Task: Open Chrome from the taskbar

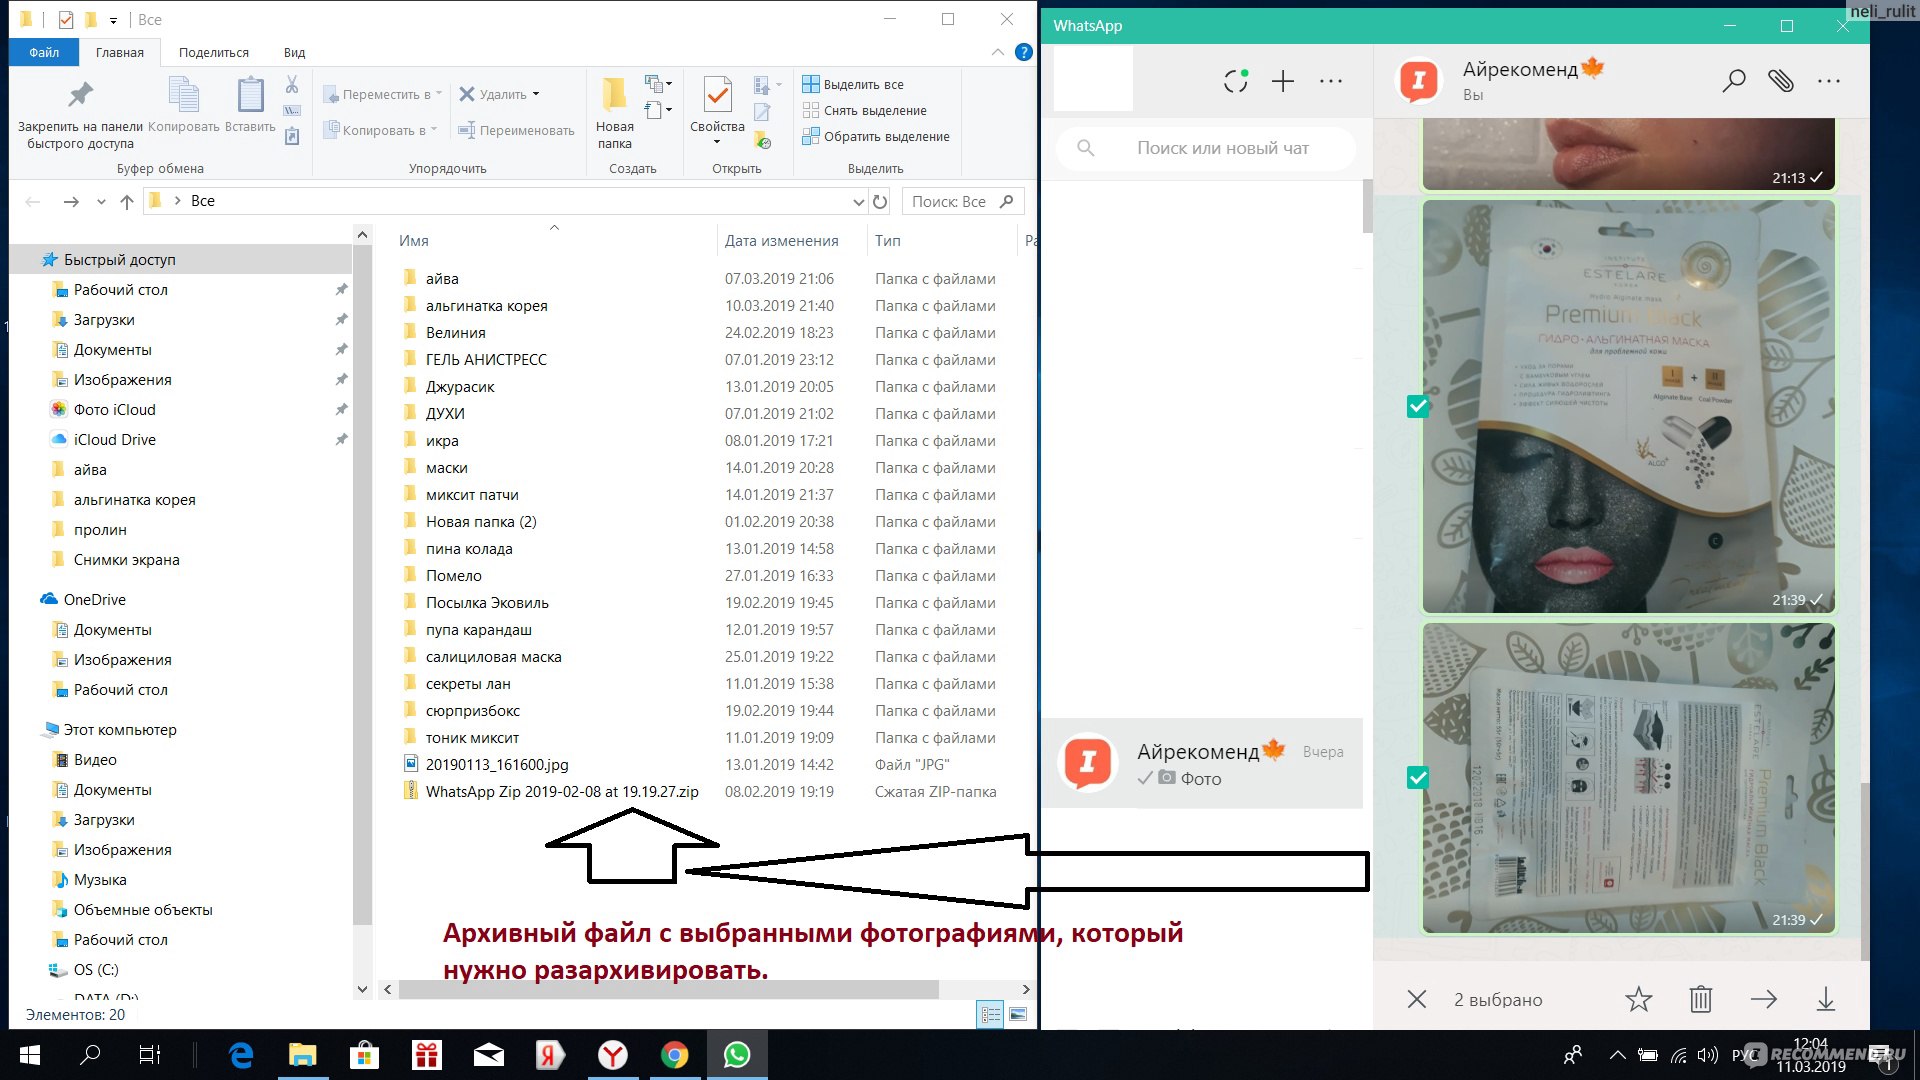Action: [675, 1055]
